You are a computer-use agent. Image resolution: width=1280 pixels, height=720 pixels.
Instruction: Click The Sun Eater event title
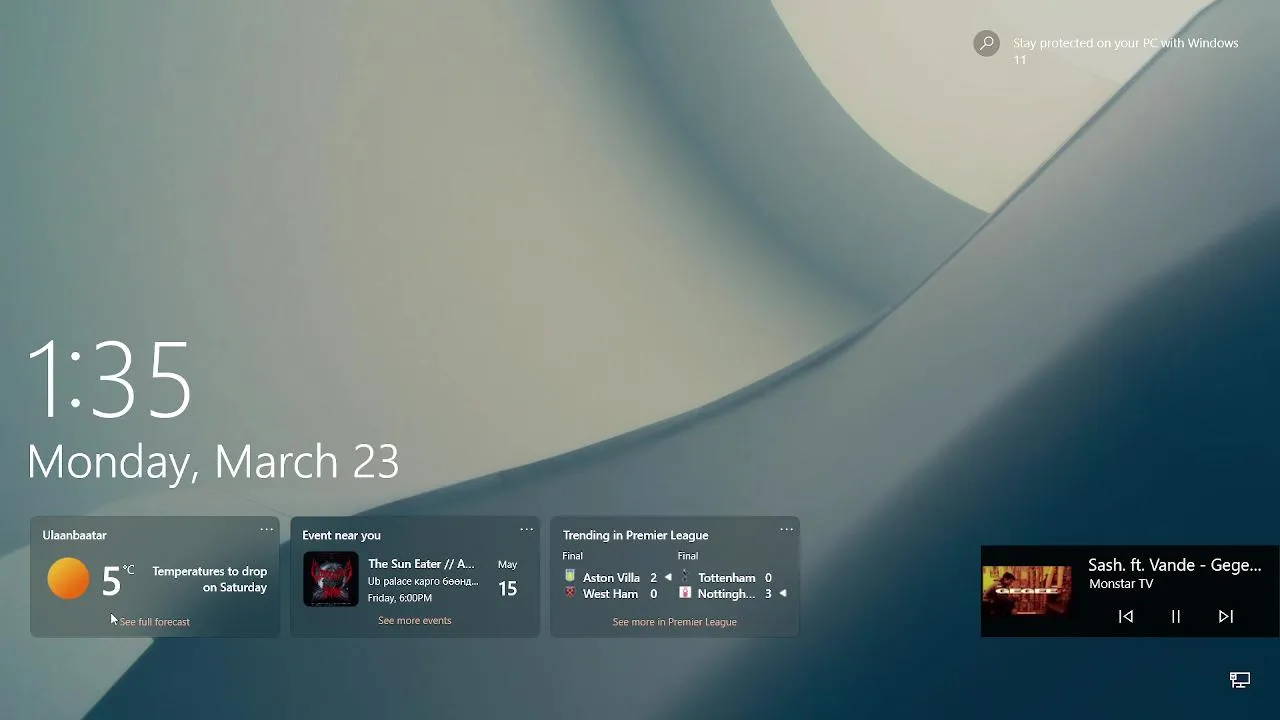(x=421, y=564)
